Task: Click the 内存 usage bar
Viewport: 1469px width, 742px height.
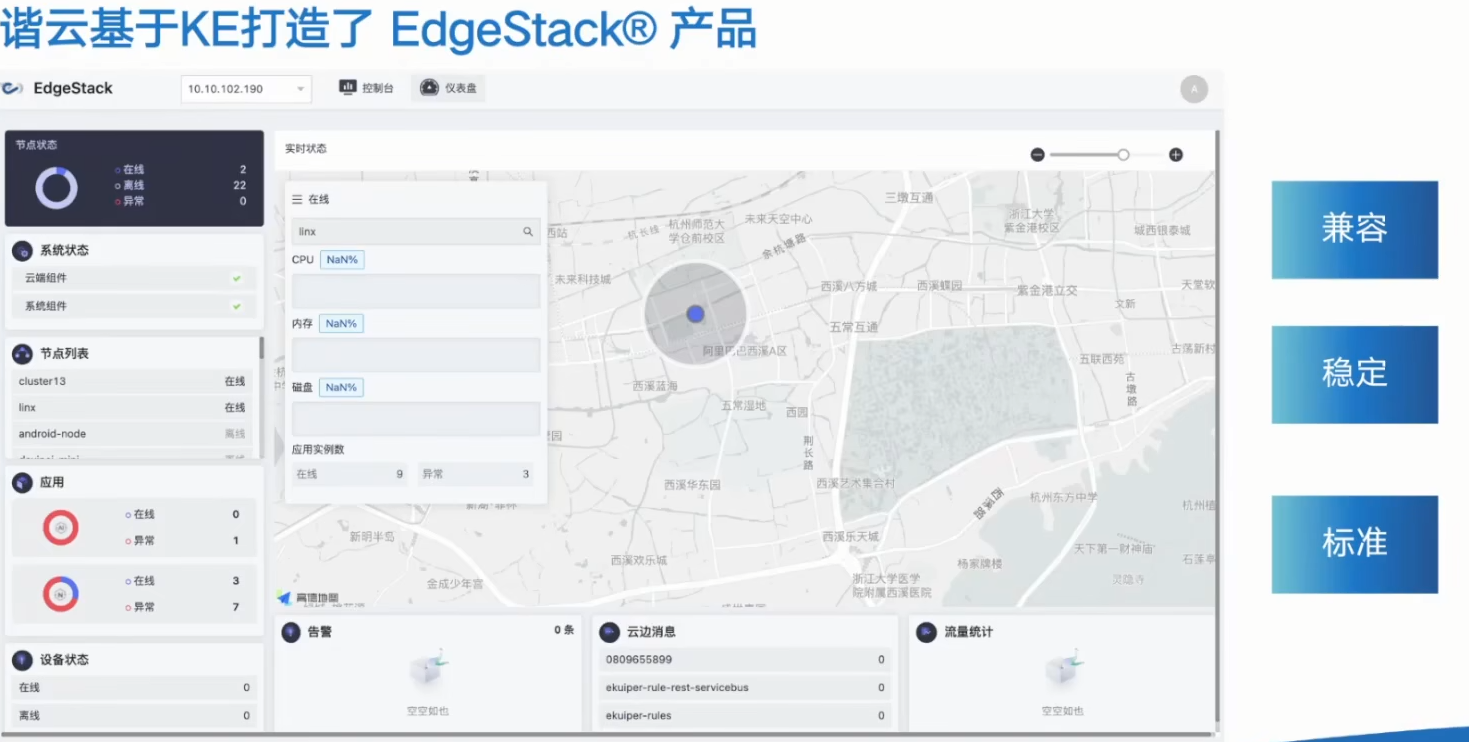Action: (x=416, y=355)
